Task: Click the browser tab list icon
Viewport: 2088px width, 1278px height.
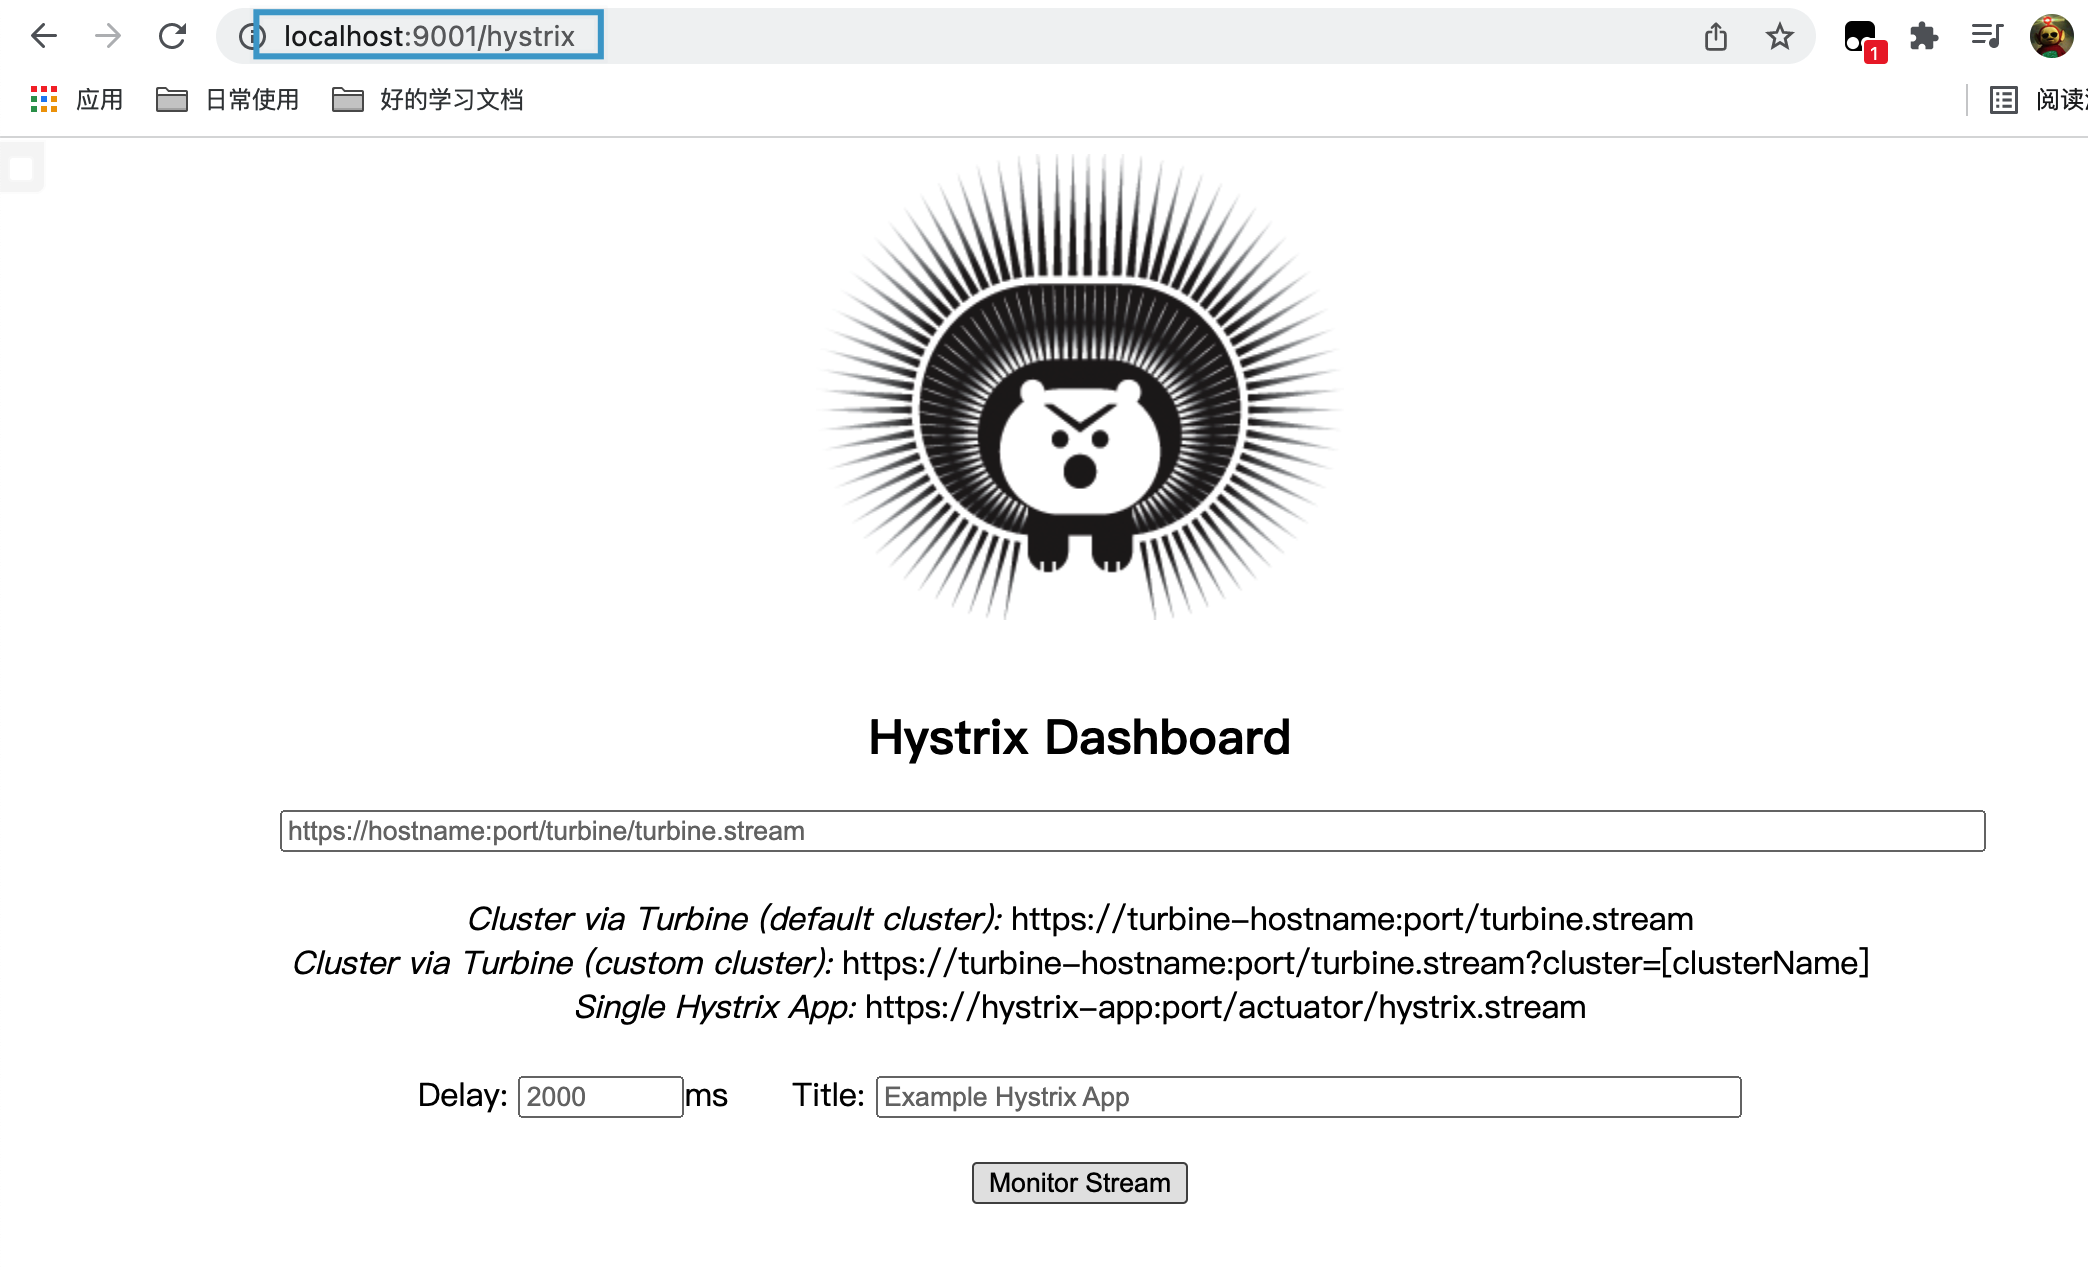Action: point(1990,36)
